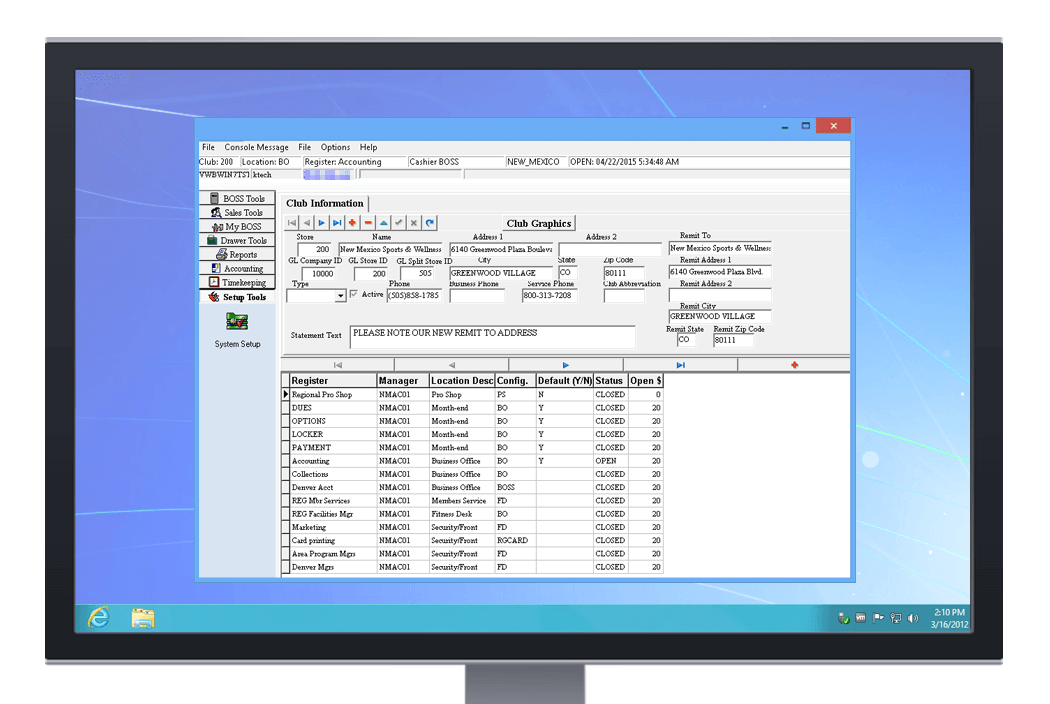
Task: Toggle the Active checkbox
Action: coord(354,294)
